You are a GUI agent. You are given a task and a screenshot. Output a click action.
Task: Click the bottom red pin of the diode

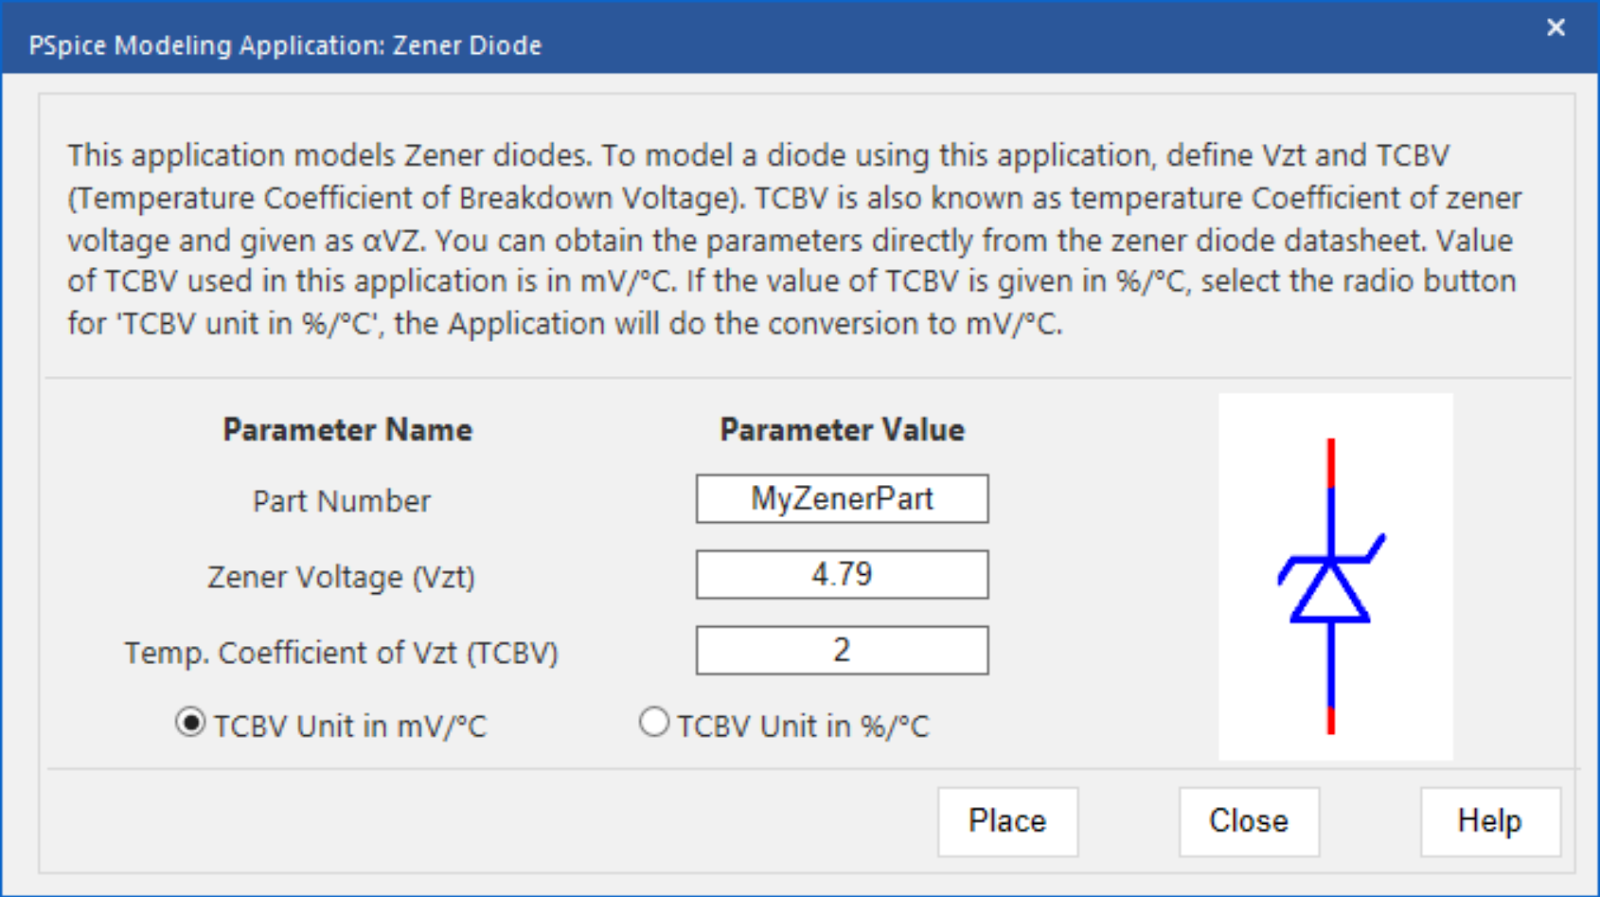click(1331, 720)
